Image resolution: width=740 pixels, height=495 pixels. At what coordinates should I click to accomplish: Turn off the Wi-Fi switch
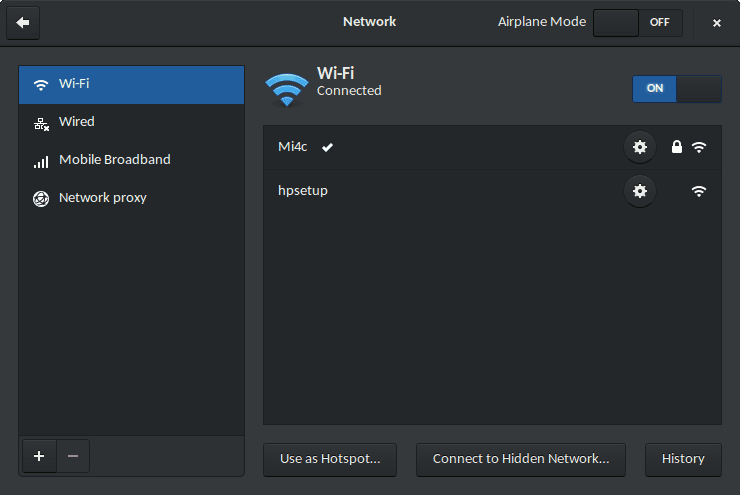click(676, 88)
